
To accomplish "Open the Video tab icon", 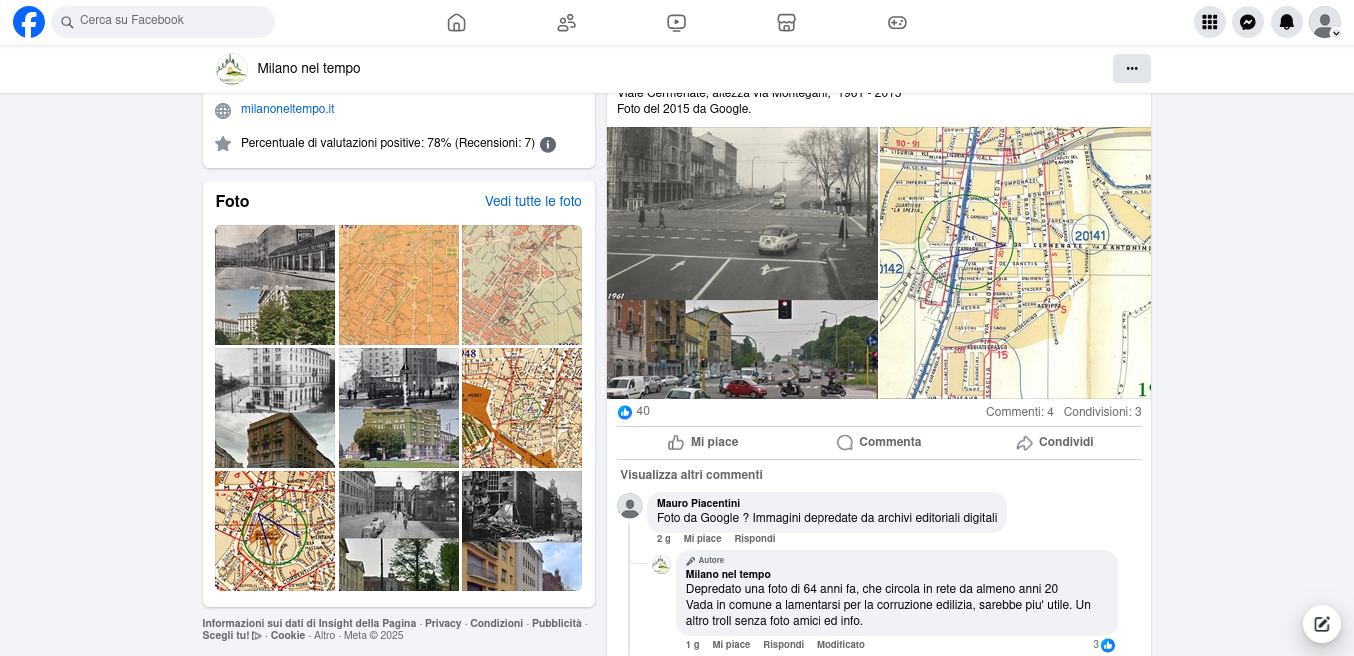I will (677, 22).
